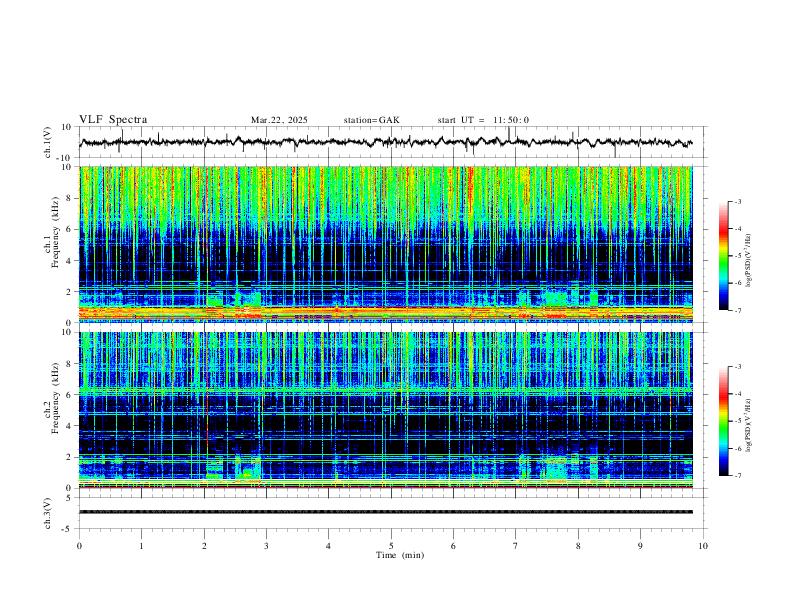Viewport: 792px width, 612px height.
Task: Click the "6" kHz tick of ch.2 spectrogram
Action: pyautogui.click(x=69, y=395)
